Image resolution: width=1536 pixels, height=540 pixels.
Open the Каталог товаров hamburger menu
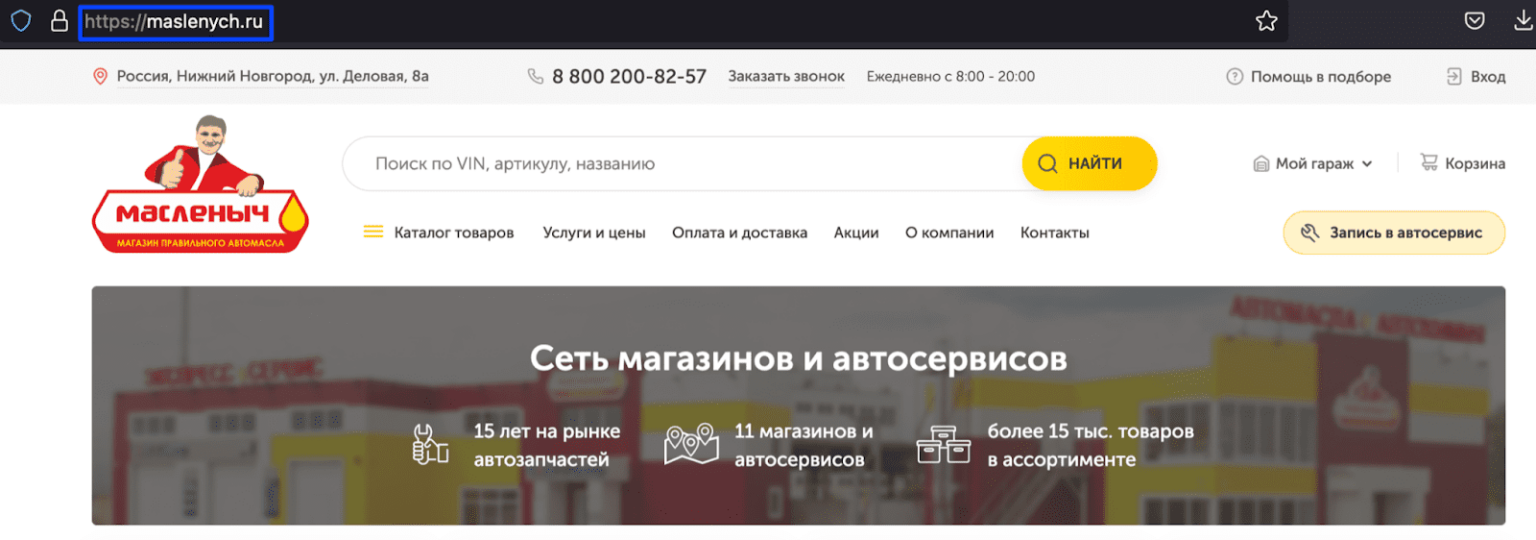(374, 232)
